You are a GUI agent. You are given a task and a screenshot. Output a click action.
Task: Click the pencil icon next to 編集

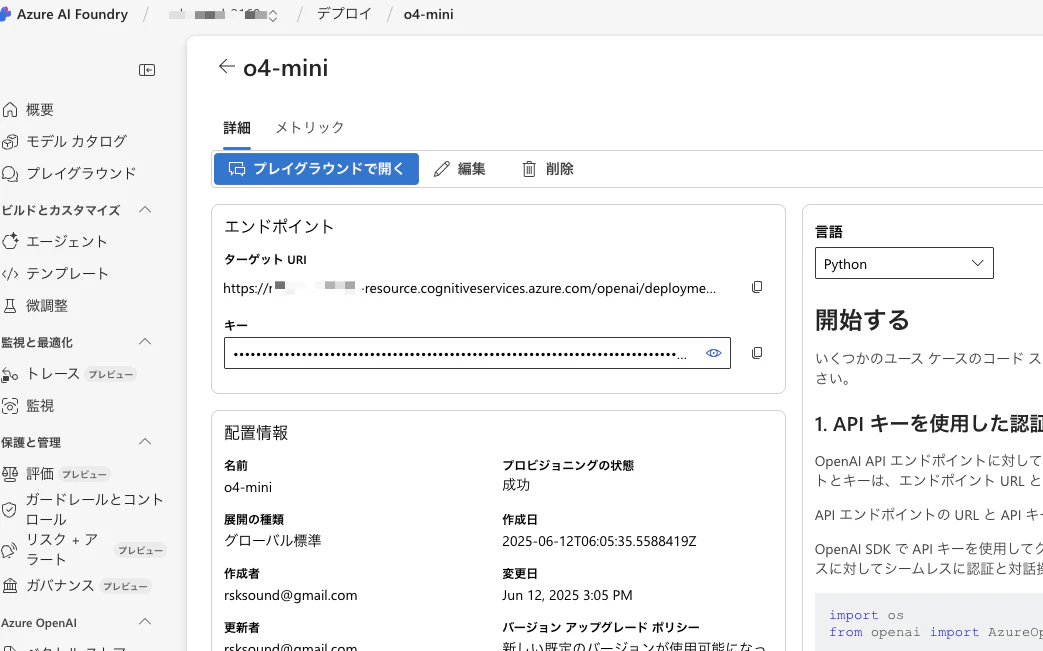[442, 169]
